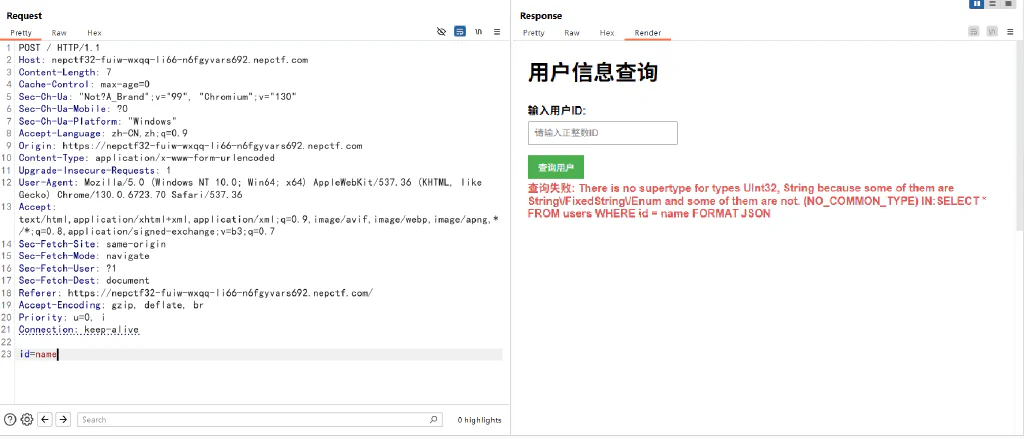Toggle hidden characters eye icon in Request
Screen dimensions: 1024x439
point(441,31)
